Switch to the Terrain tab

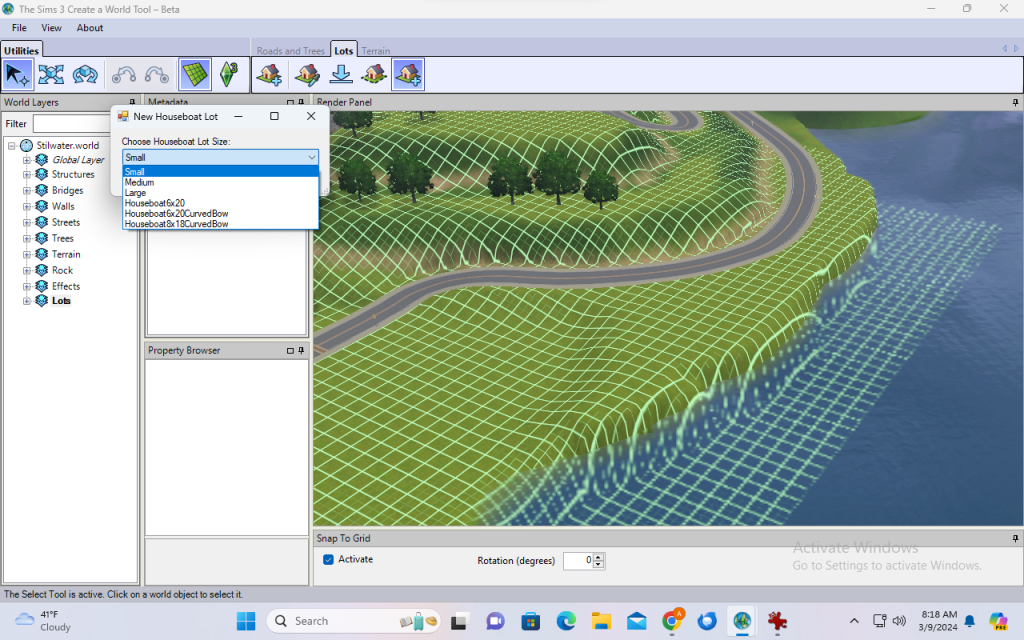pos(376,51)
